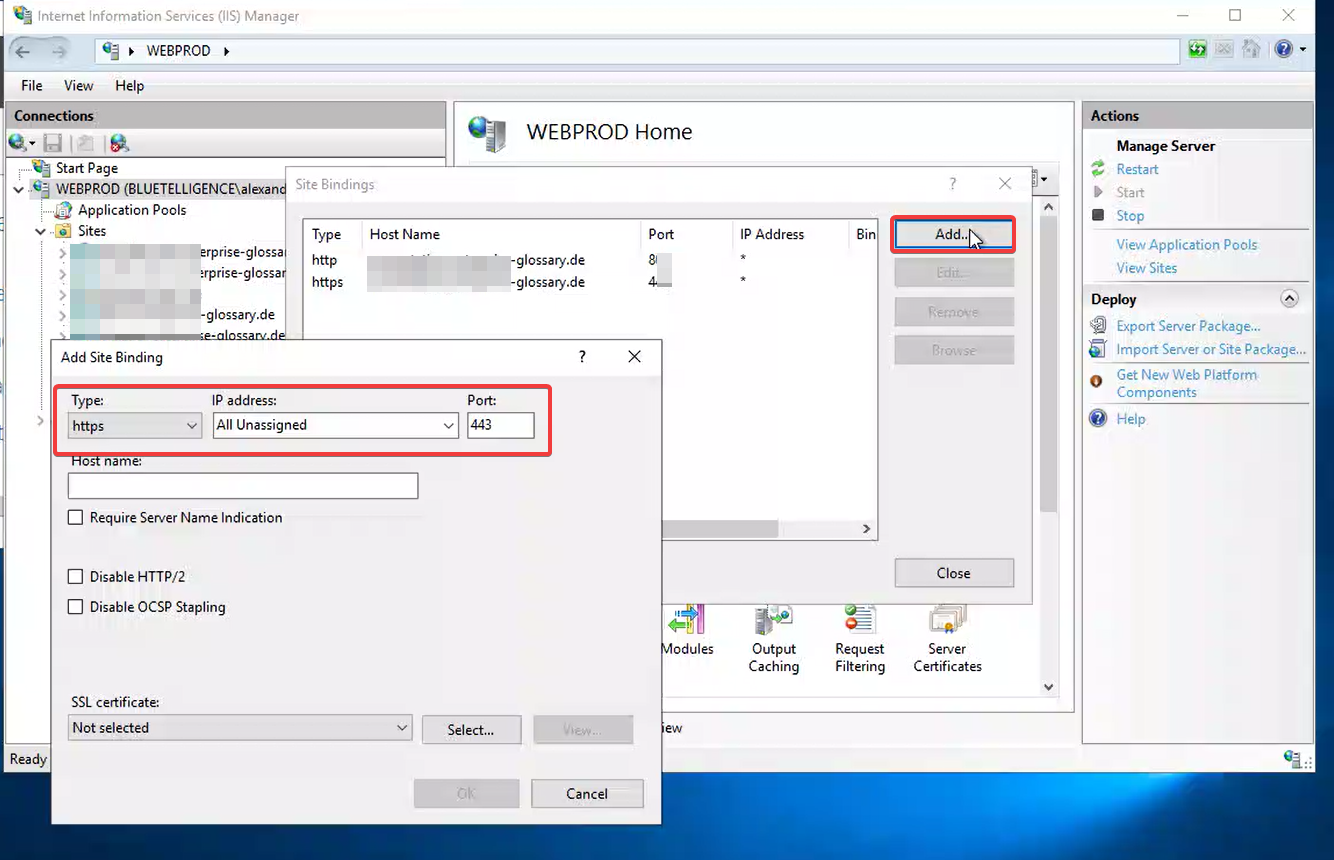This screenshot has height=860, width=1334.
Task: Click Select... button for SSL certificate
Action: [470, 730]
